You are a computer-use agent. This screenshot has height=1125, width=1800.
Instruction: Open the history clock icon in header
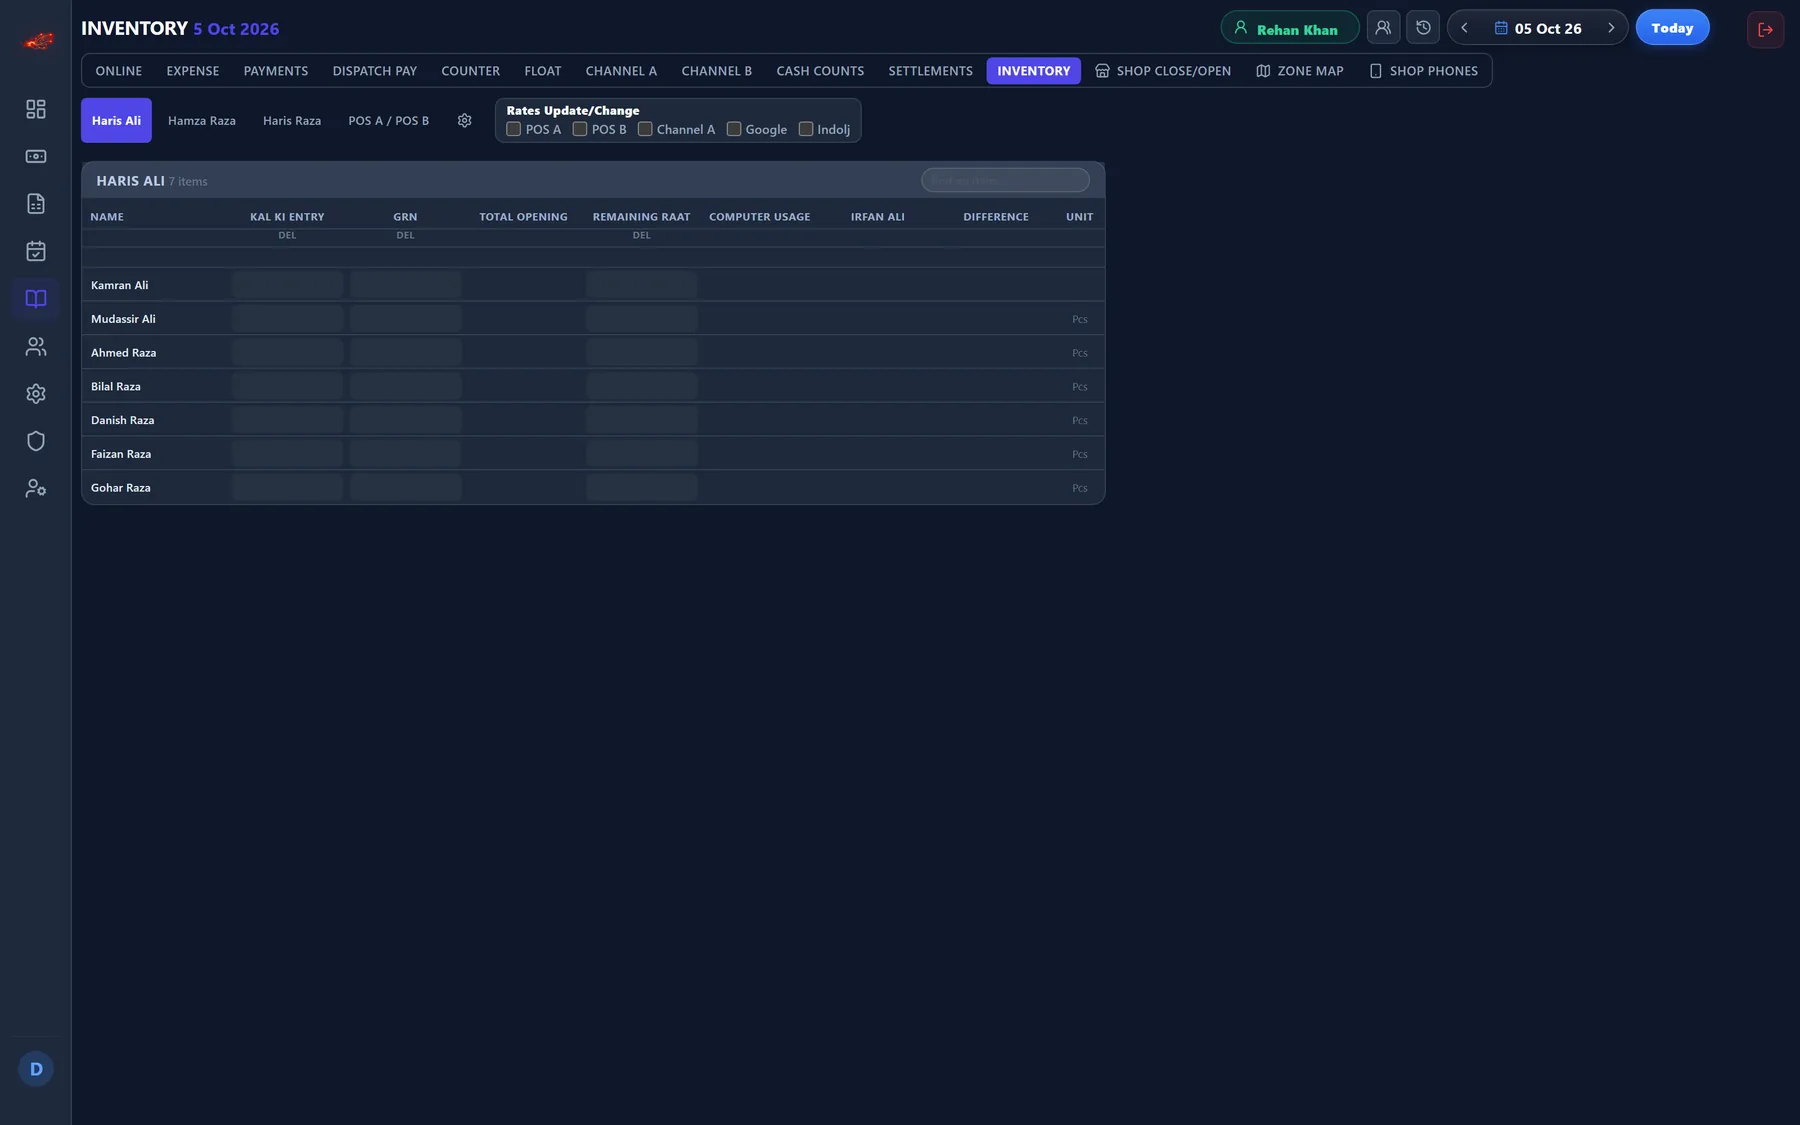[1423, 28]
